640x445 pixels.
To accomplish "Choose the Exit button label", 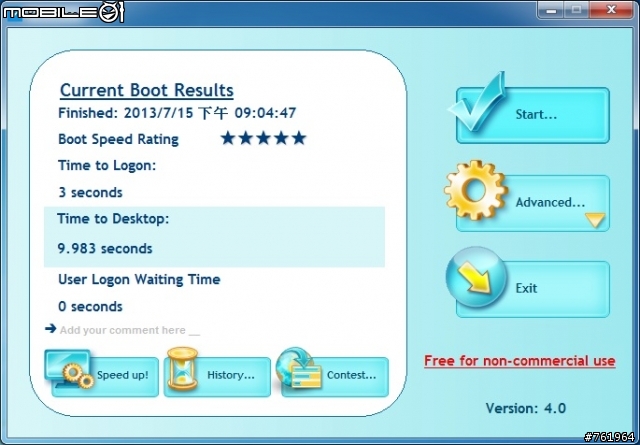I will coord(526,288).
